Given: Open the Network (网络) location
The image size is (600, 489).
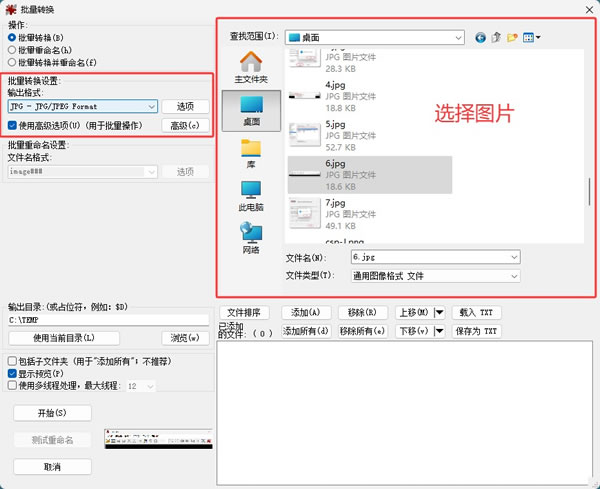Looking at the screenshot, I should (x=251, y=238).
